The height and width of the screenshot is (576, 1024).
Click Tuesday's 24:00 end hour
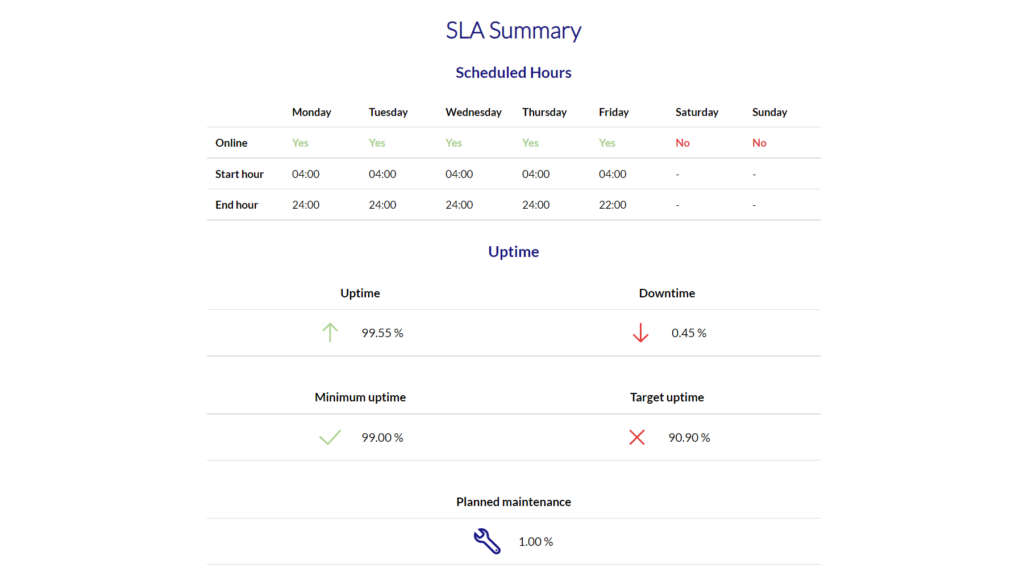382,205
